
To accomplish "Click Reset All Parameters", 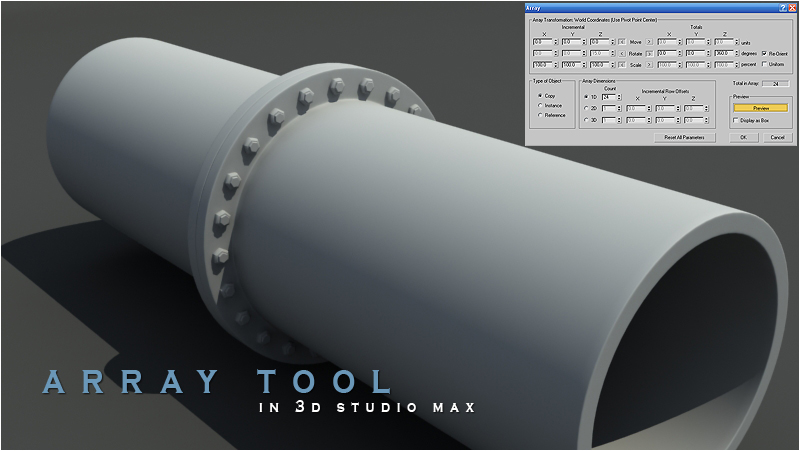I will (684, 137).
